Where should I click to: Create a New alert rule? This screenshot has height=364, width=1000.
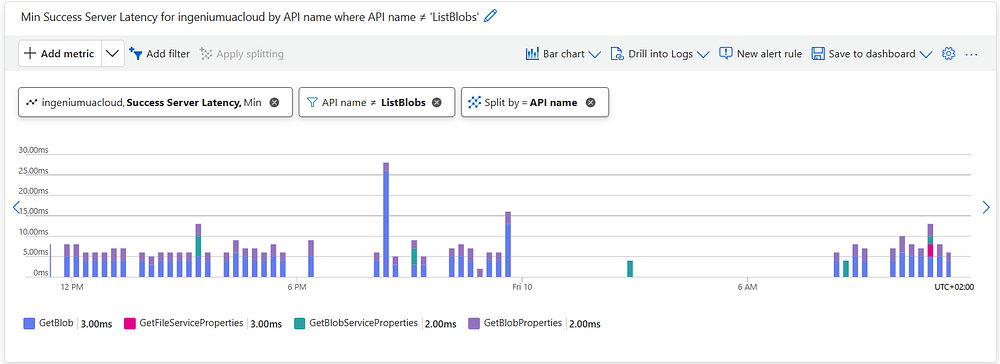(x=760, y=54)
